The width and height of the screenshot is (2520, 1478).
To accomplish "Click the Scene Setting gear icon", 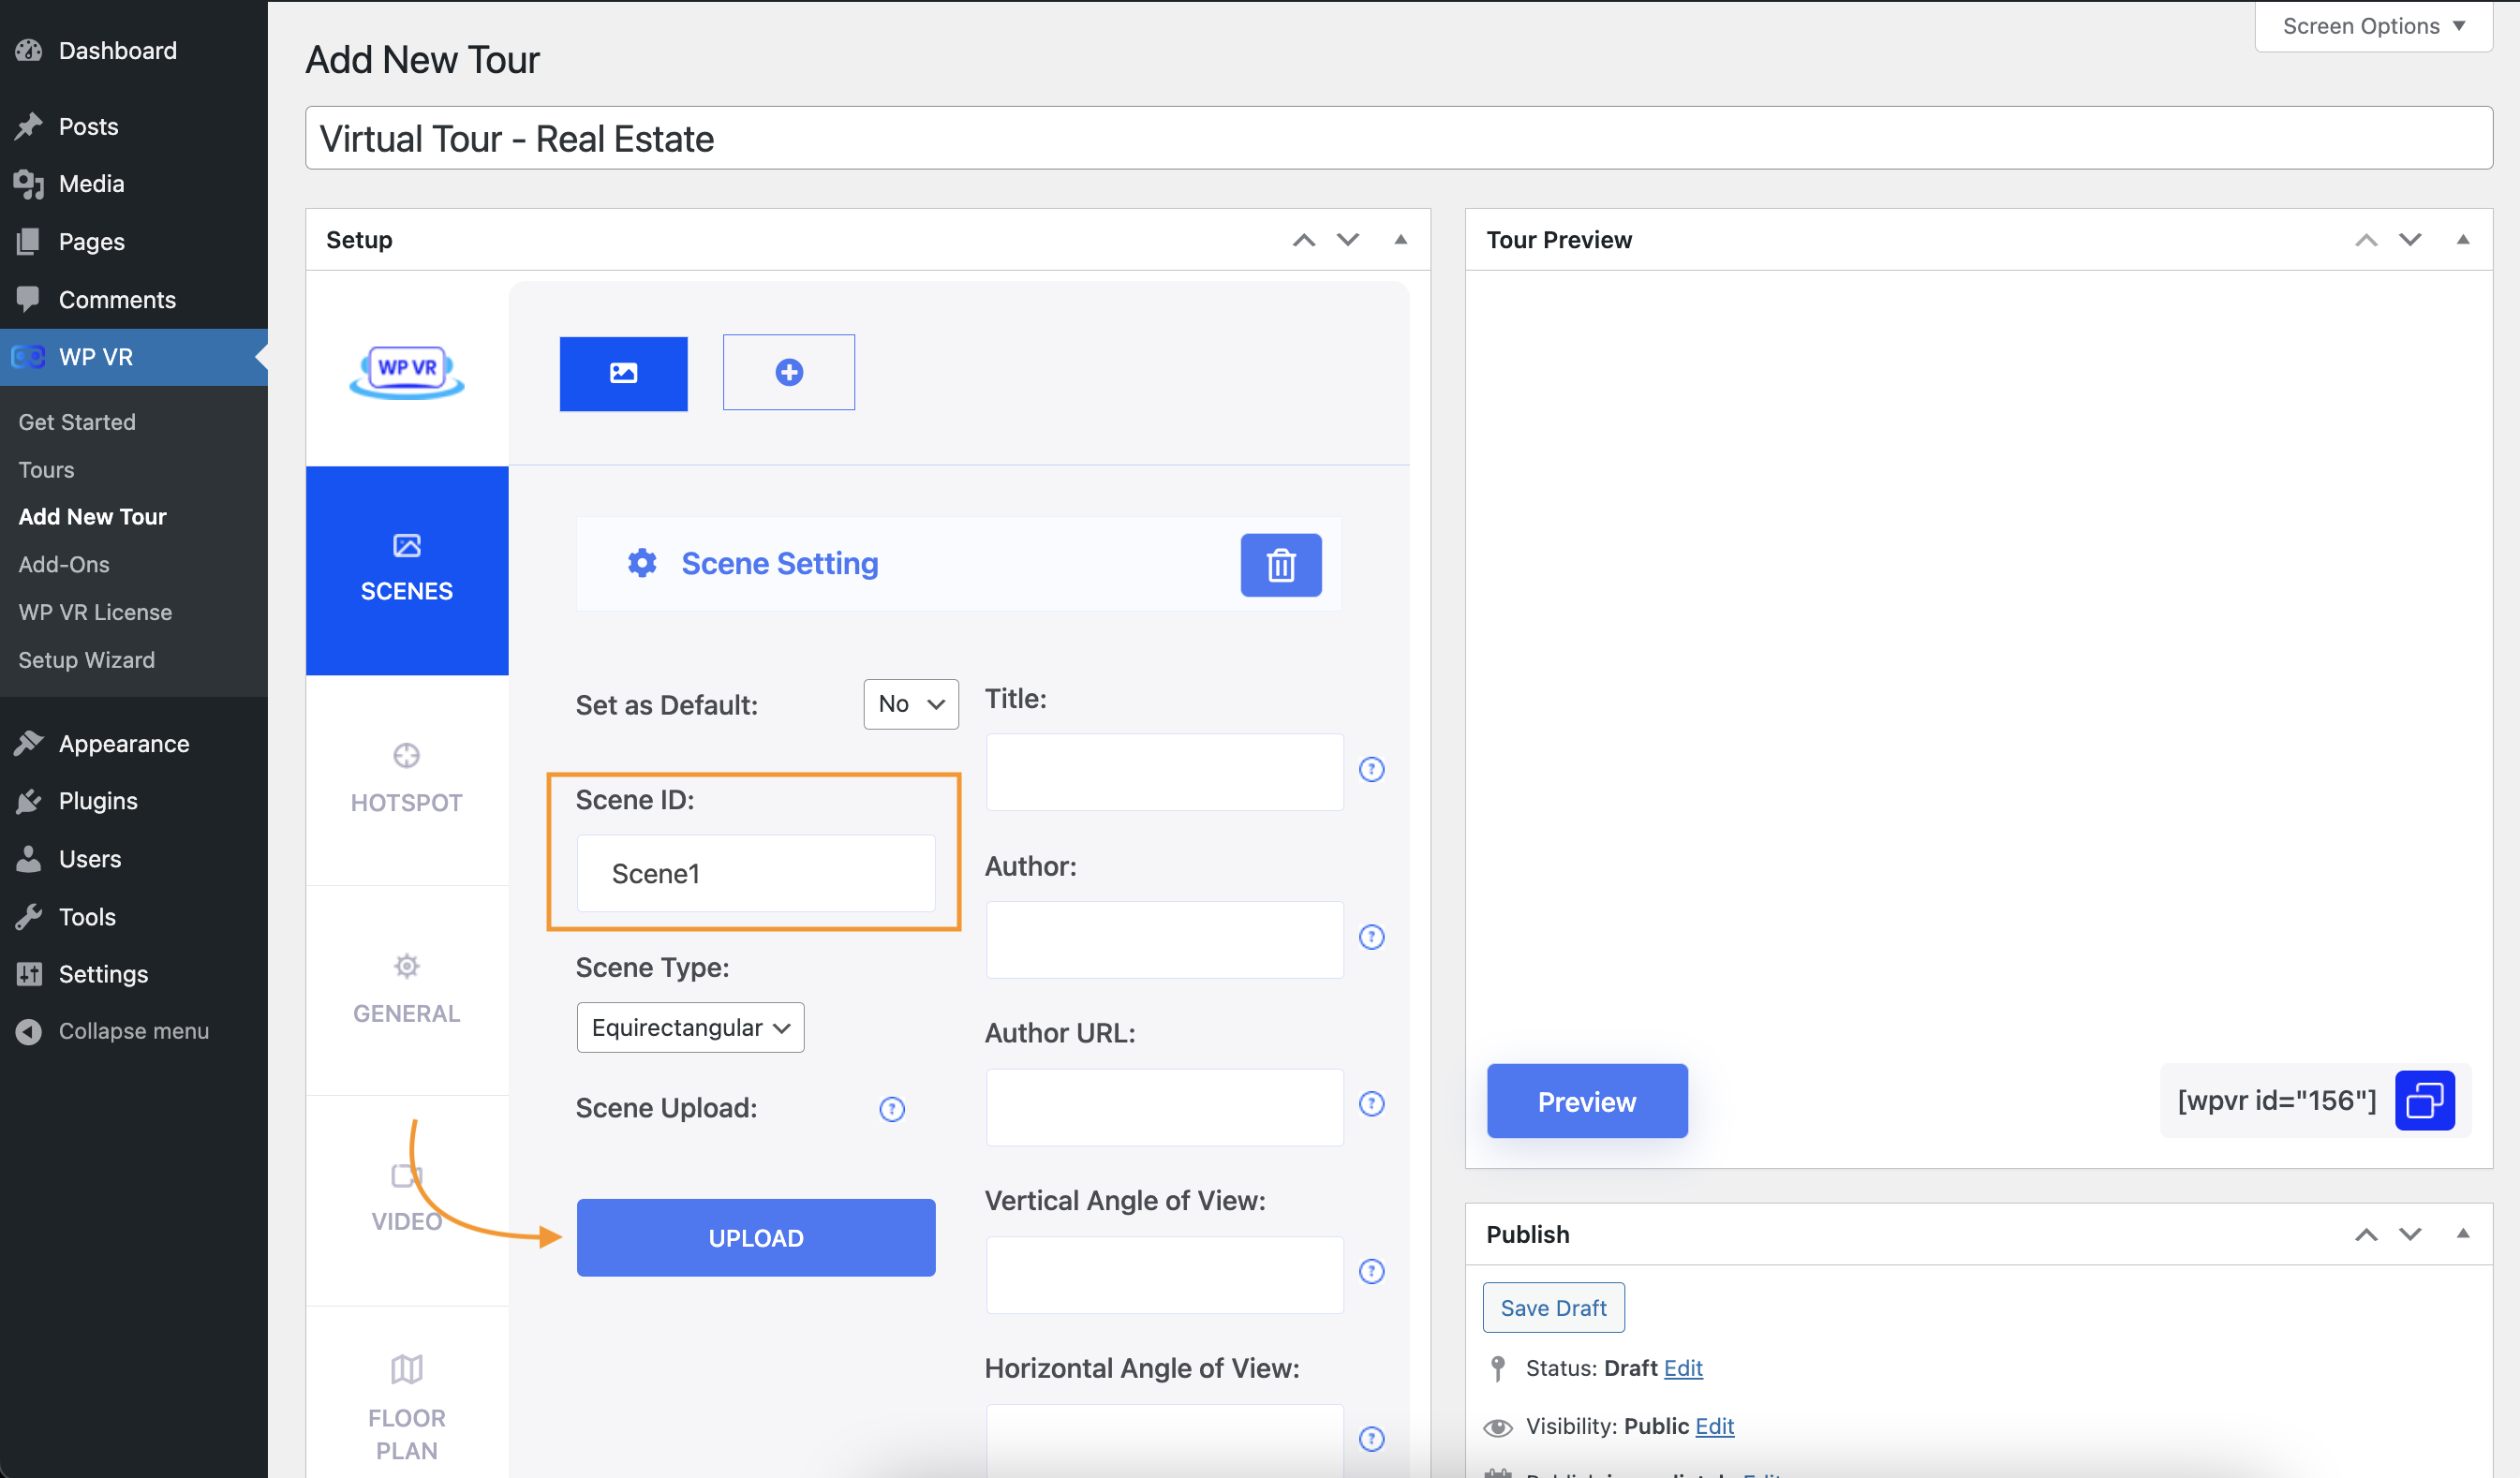I will click(641, 563).
